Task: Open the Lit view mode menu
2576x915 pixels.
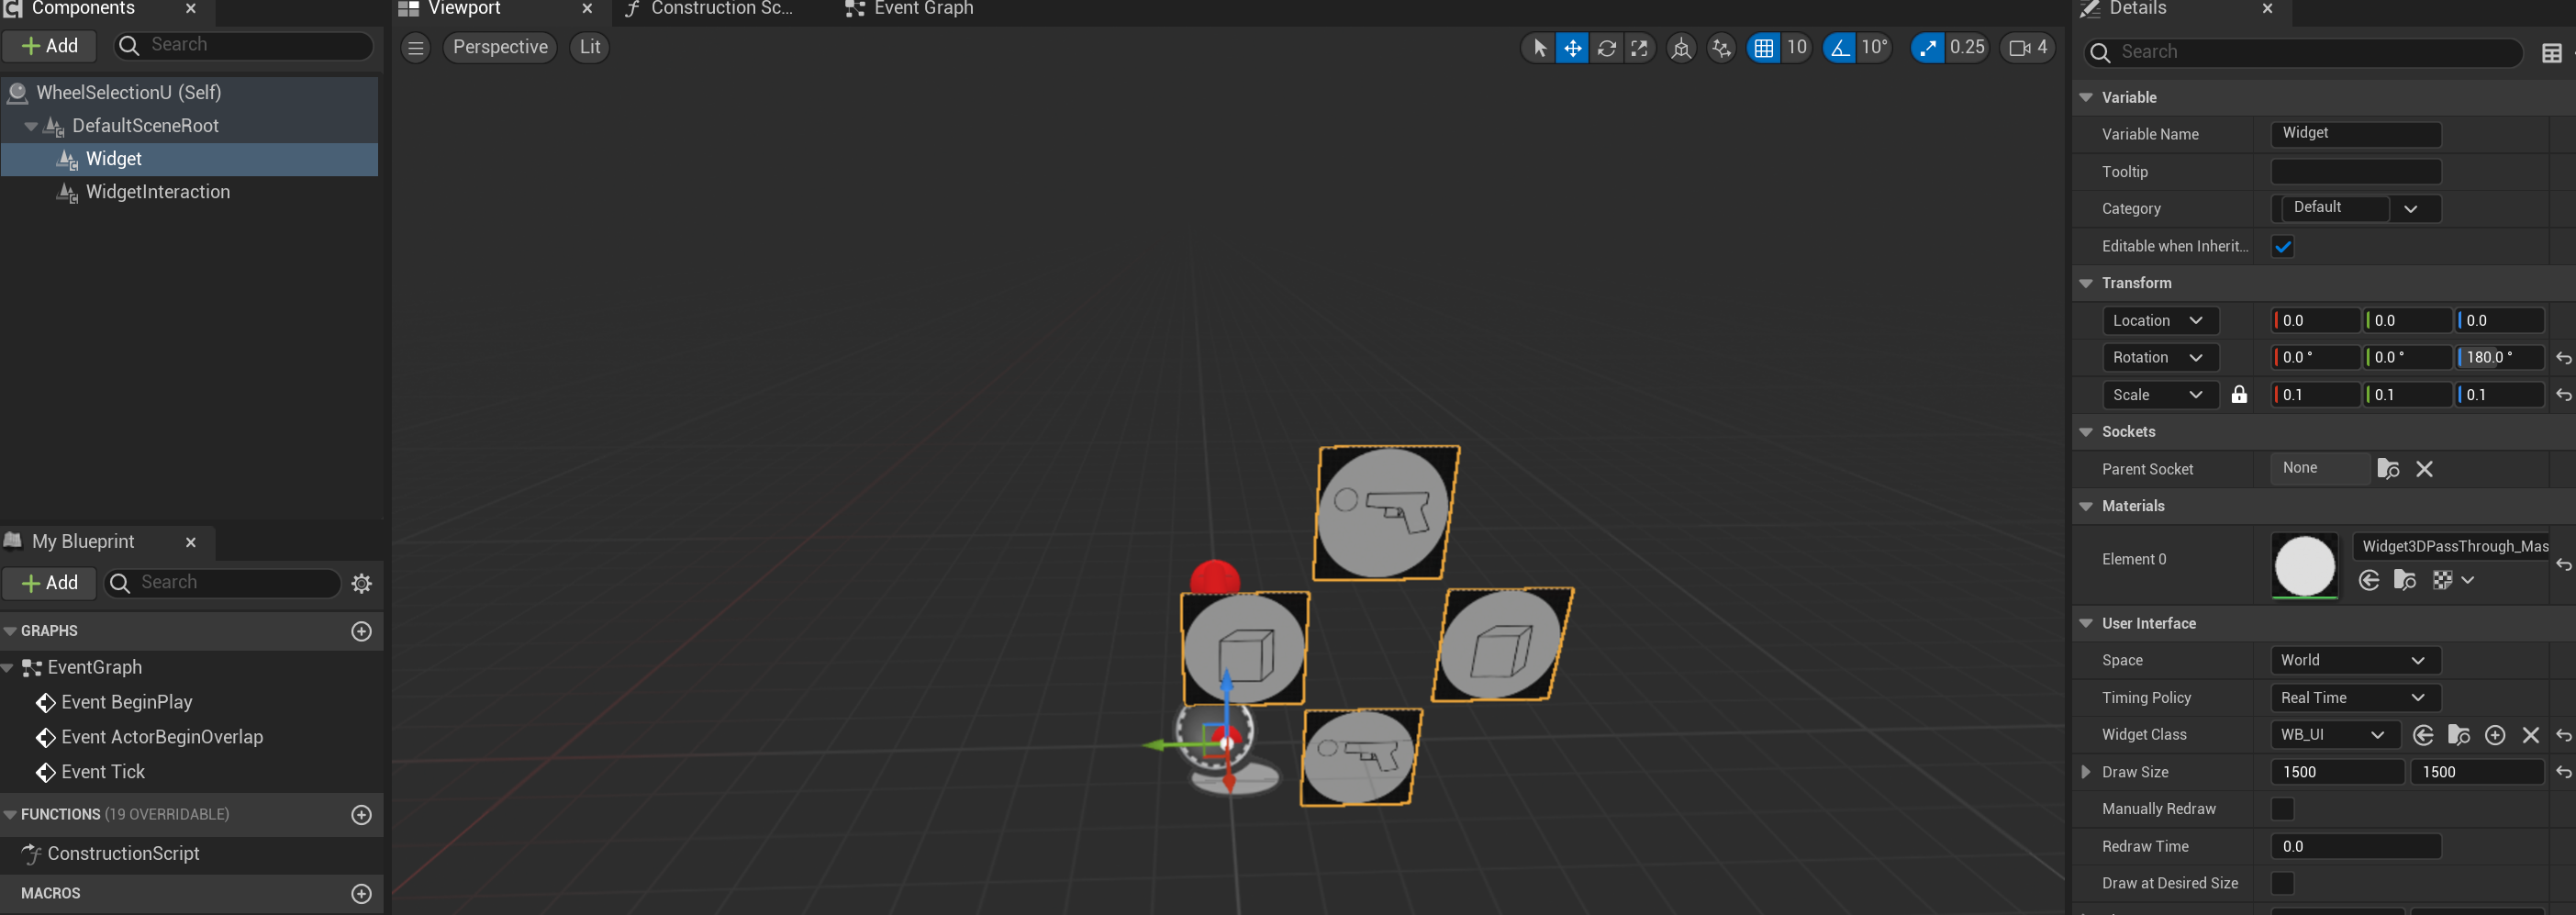Action: coord(590,47)
